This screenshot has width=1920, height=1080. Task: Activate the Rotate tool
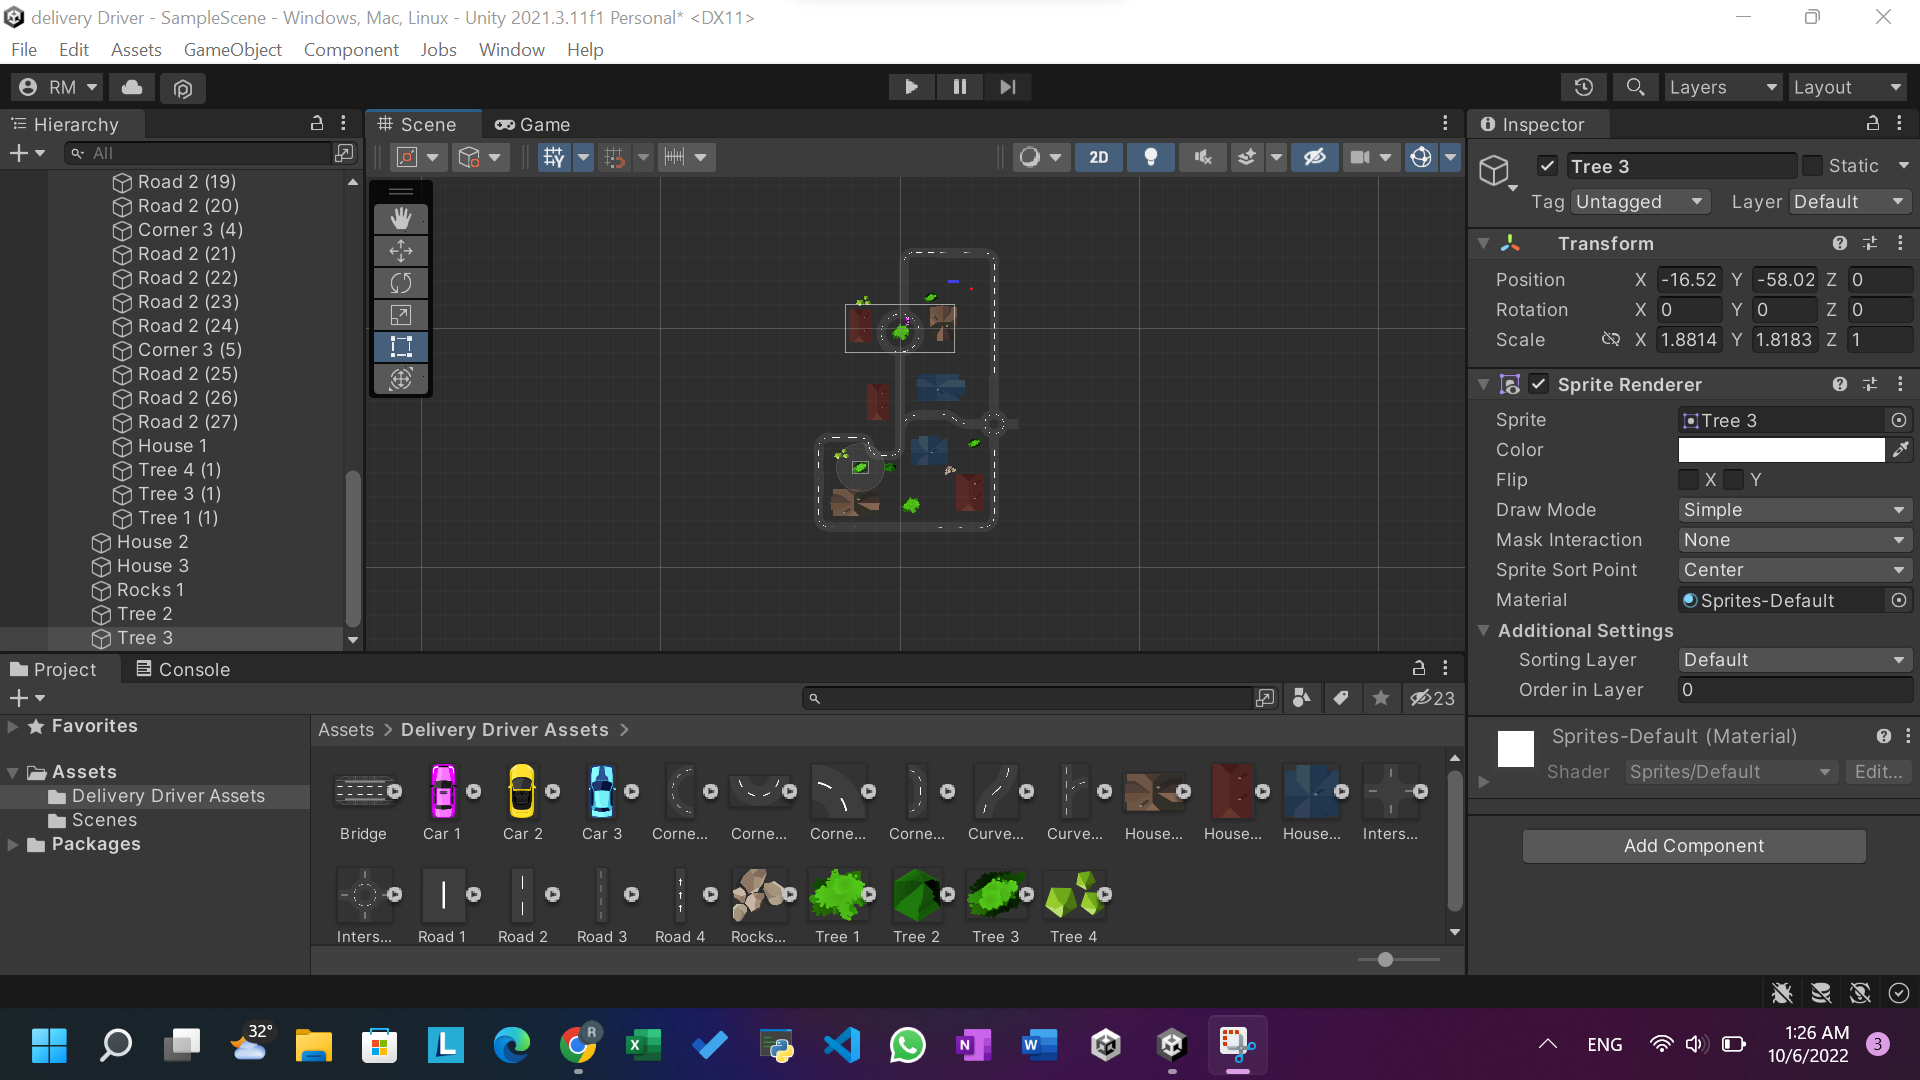(x=401, y=283)
